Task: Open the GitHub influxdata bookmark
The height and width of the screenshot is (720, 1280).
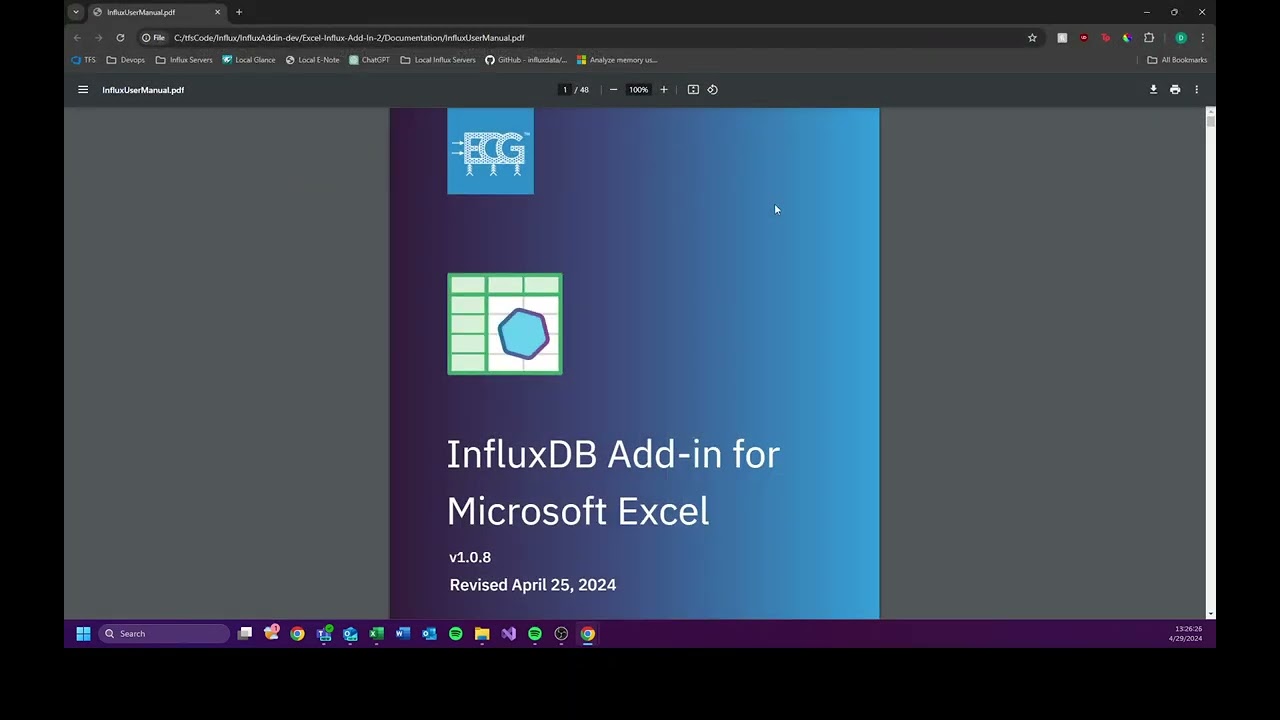Action: click(x=526, y=60)
